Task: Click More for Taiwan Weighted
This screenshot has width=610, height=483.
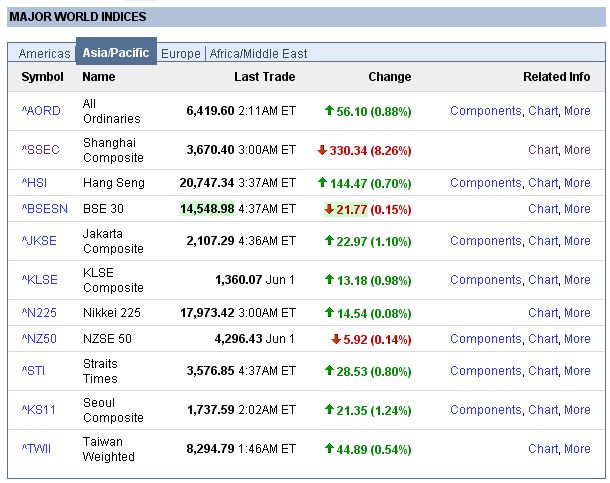Action: pos(577,449)
